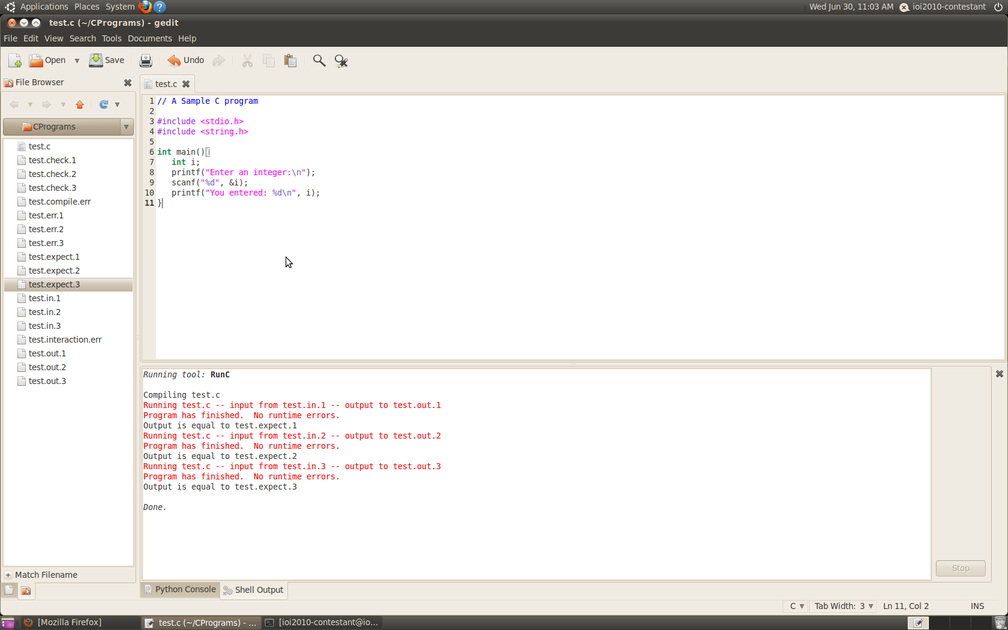This screenshot has height=630, width=1008.
Task: Open the Documents menu
Action: pyautogui.click(x=150, y=39)
